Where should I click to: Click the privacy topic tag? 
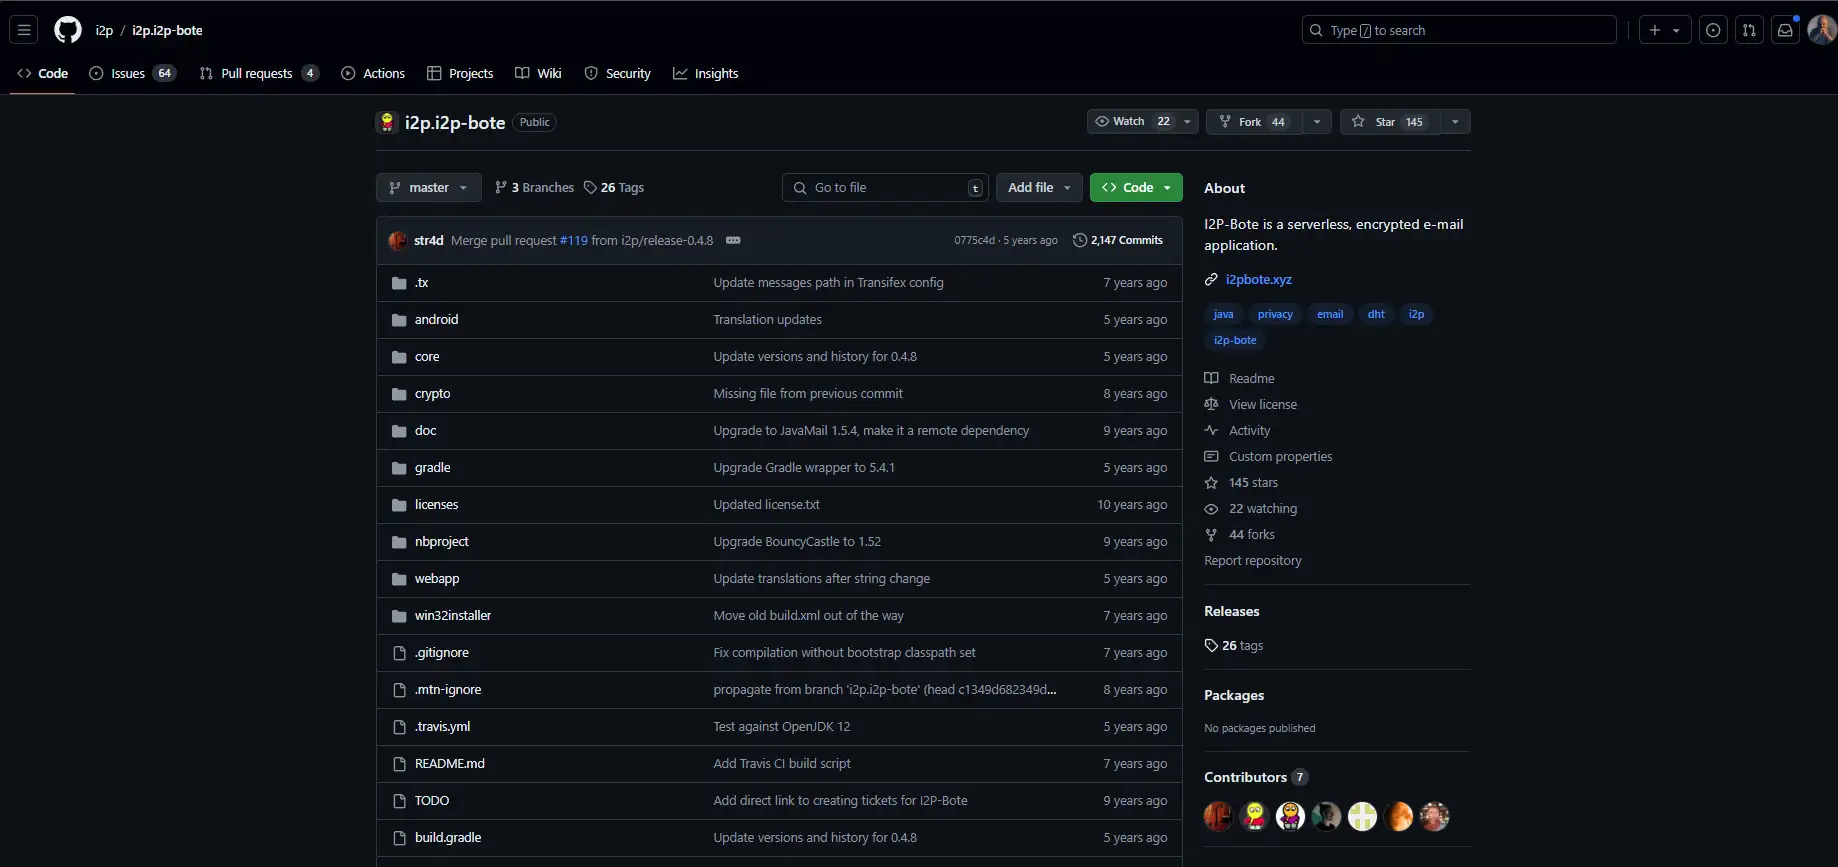(x=1275, y=314)
